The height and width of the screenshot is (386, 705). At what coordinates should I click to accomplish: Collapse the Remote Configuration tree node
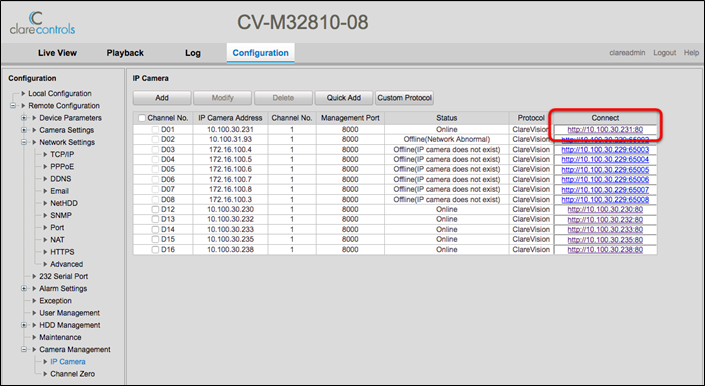pos(13,106)
